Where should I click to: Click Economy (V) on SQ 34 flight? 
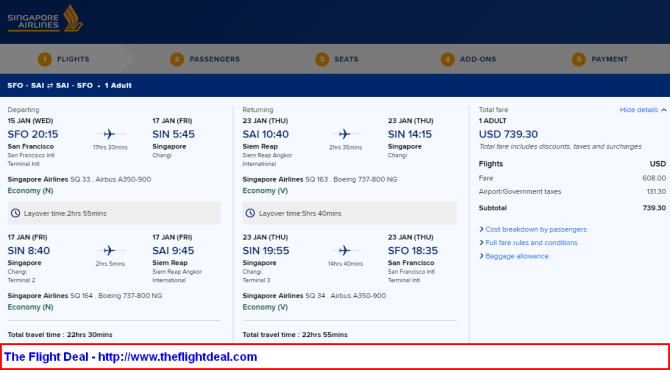265,307
